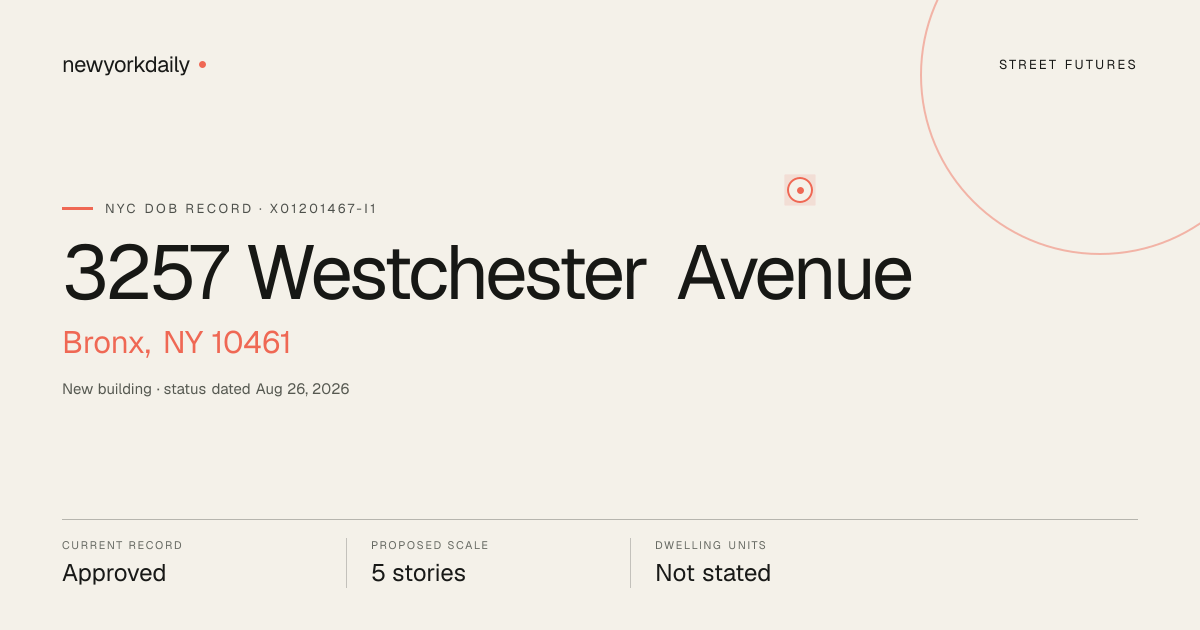The width and height of the screenshot is (1200, 630).
Task: Click the 3257 Westchester Avenue headline
Action: click(x=488, y=273)
